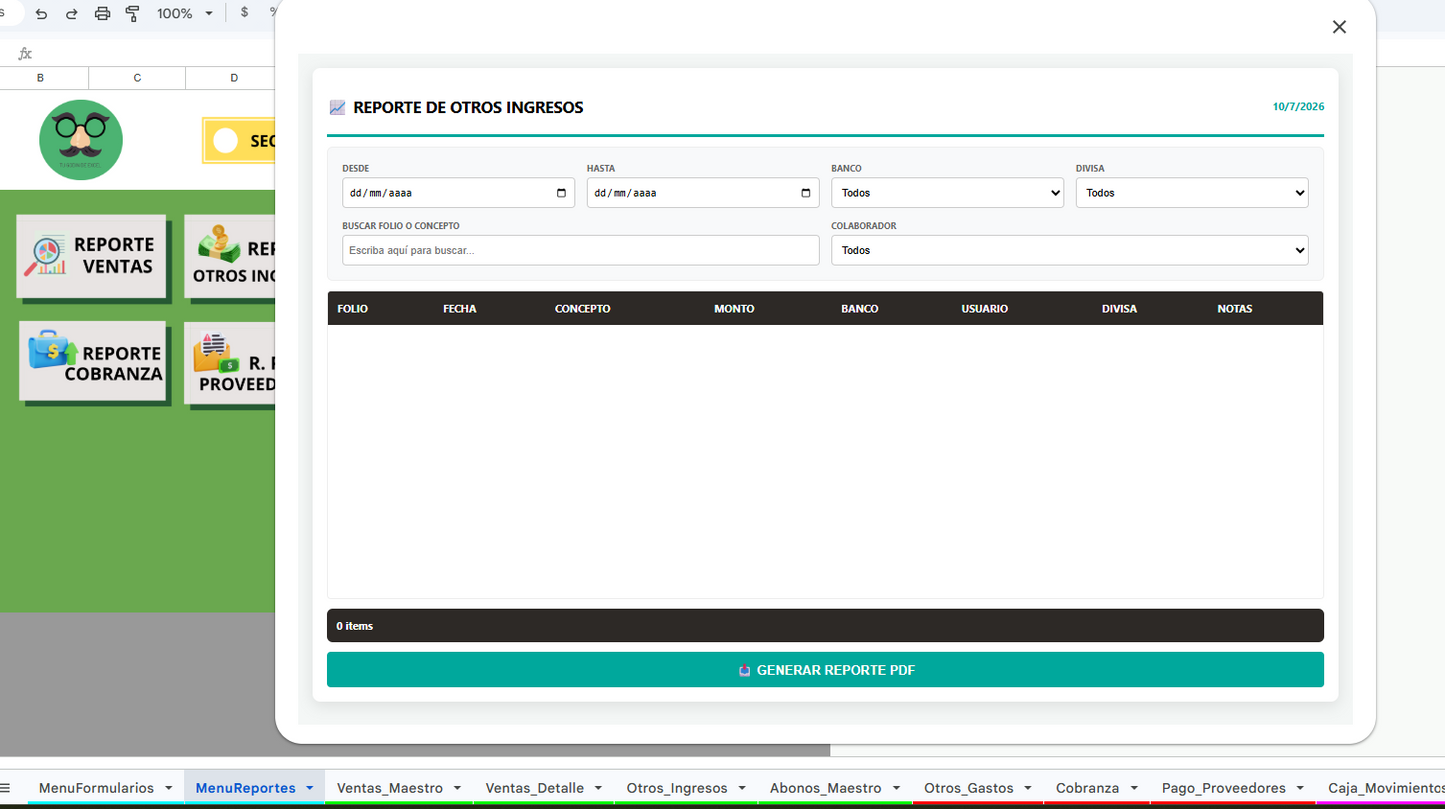Print the spreadsheet
The width and height of the screenshot is (1445, 809).
tap(102, 14)
